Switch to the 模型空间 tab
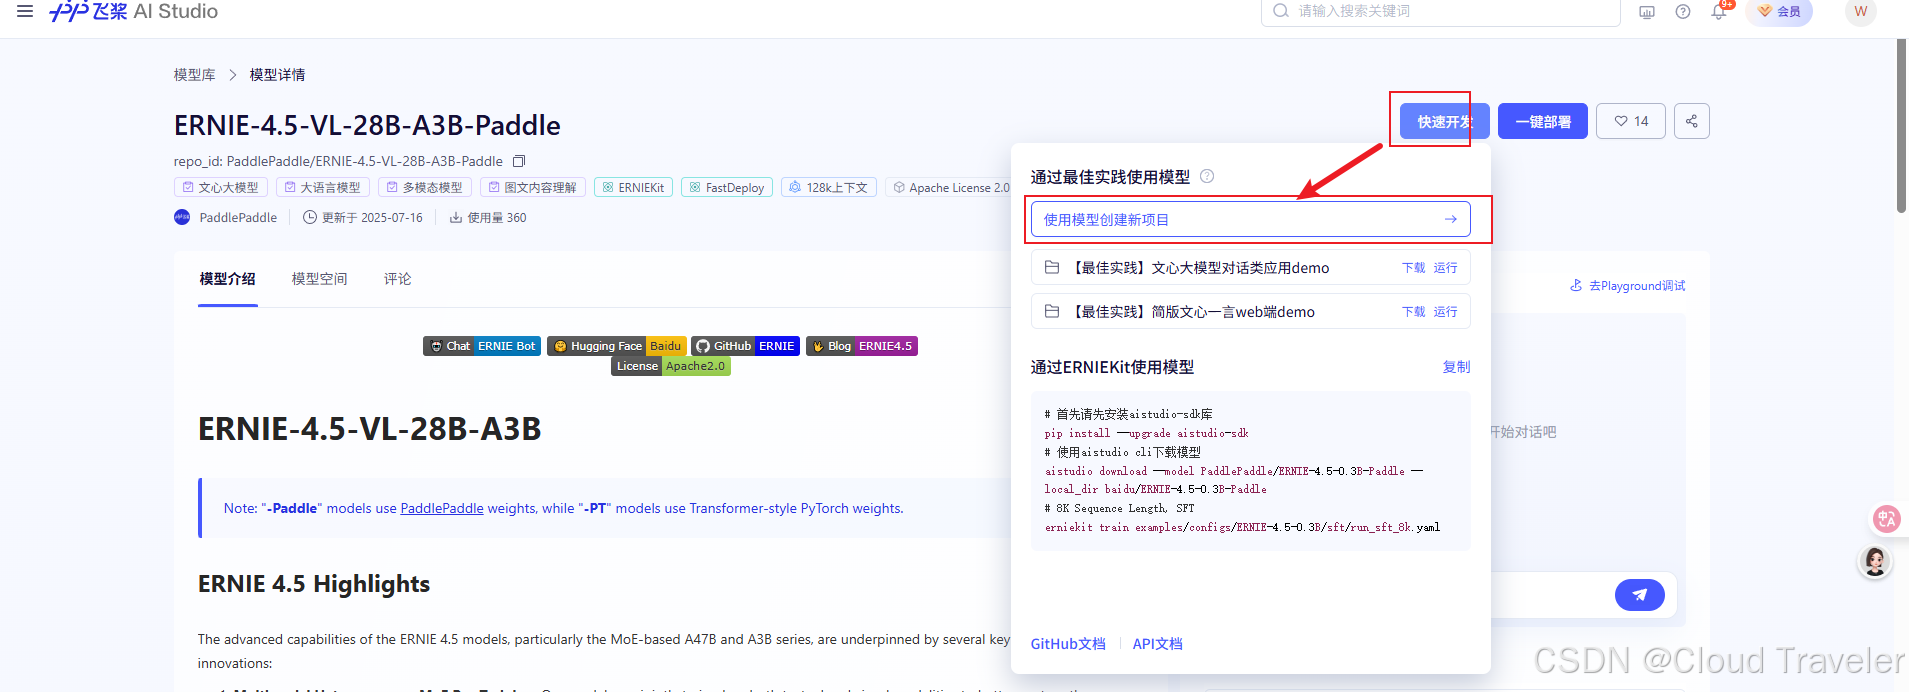This screenshot has height=692, width=1909. point(320,279)
